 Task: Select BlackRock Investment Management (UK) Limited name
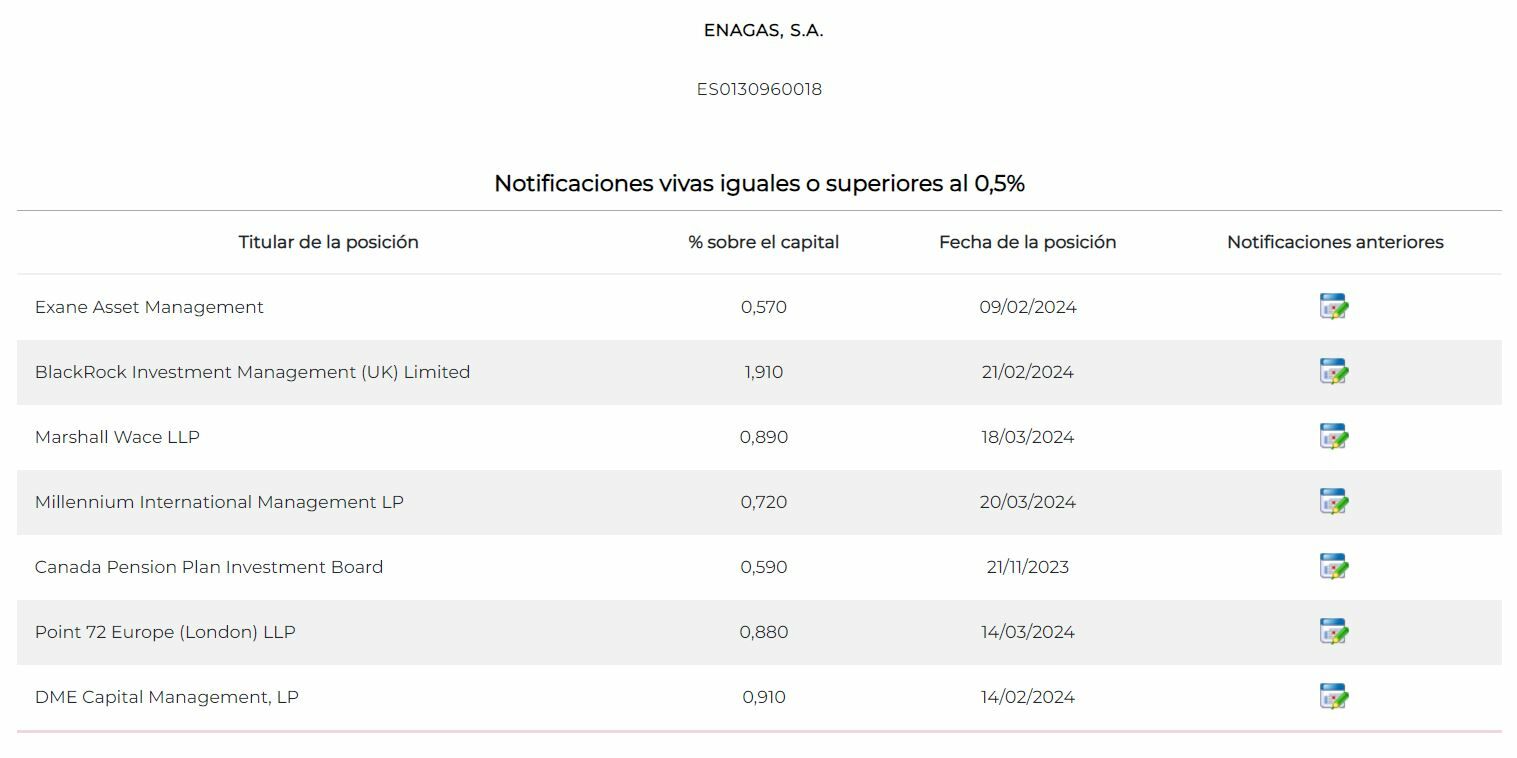tap(252, 372)
